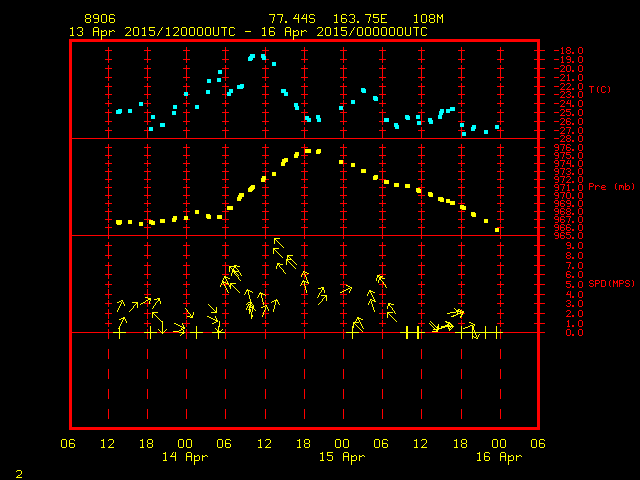Click the 971.0 value beside Pre (mb)
Viewport: 640px width, 480px height.
568,188
